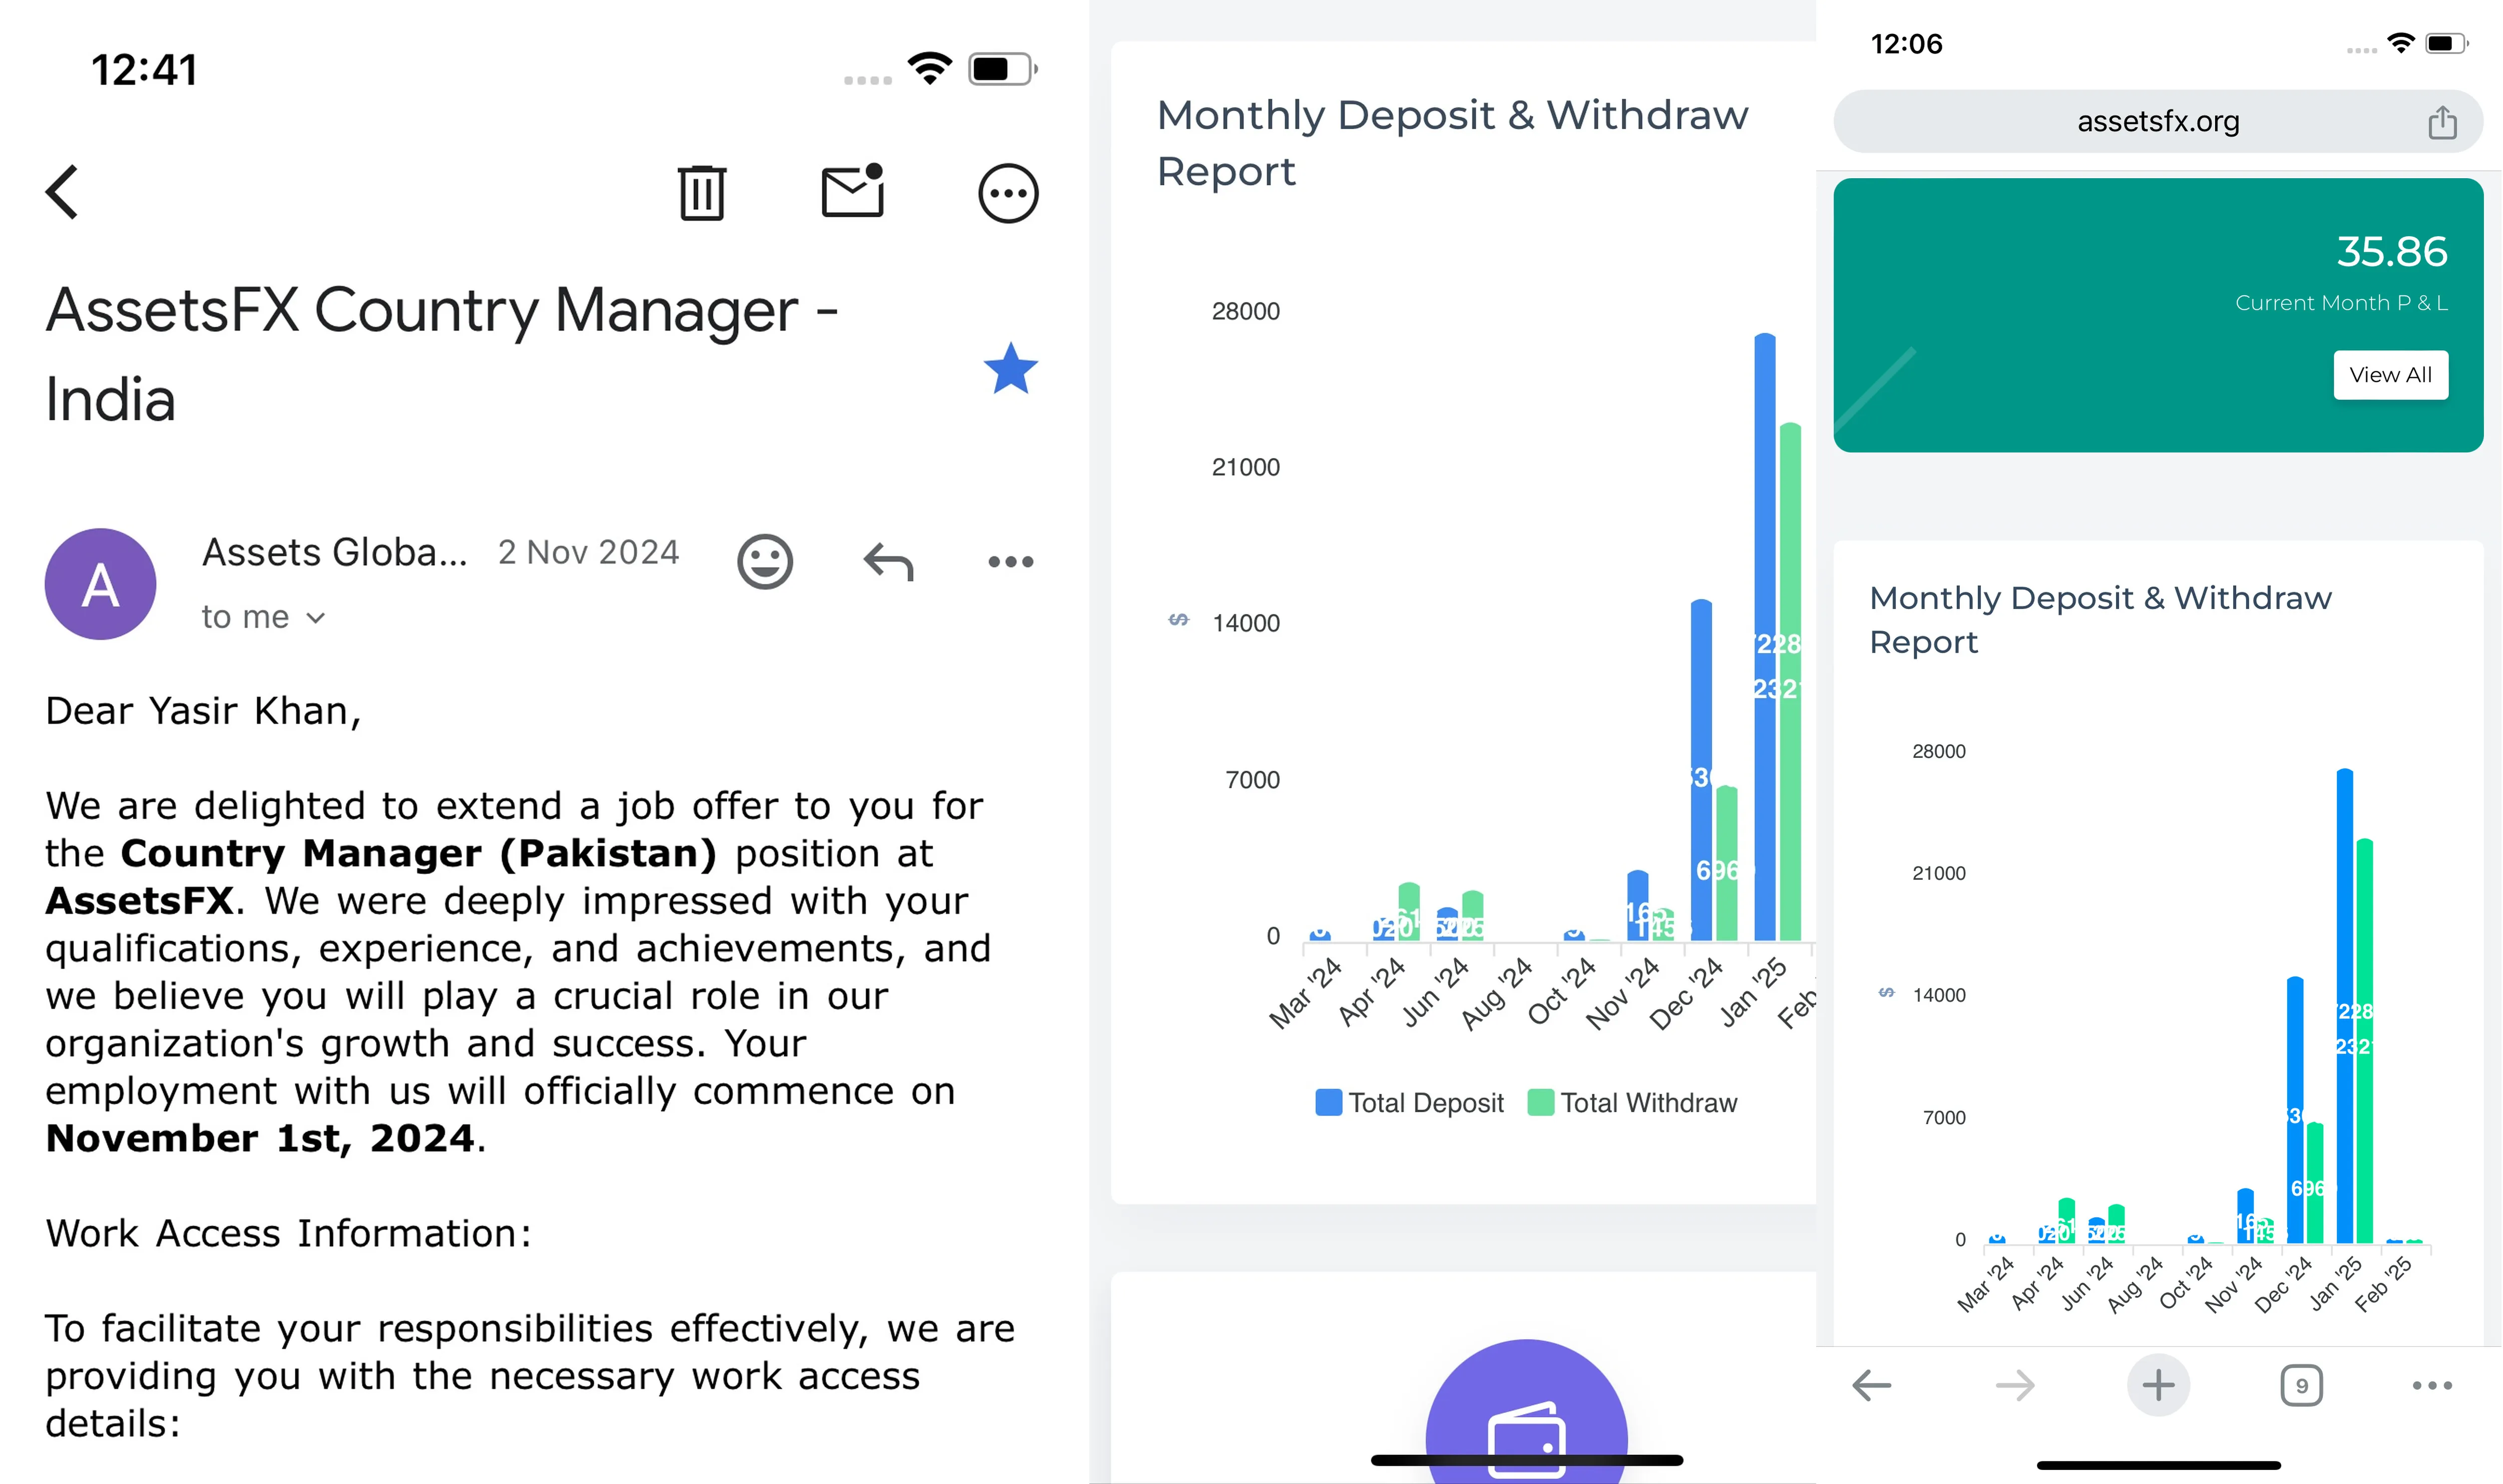
Task: Select the Dec '24 deposit bar in the middle chart
Action: pyautogui.click(x=1701, y=770)
